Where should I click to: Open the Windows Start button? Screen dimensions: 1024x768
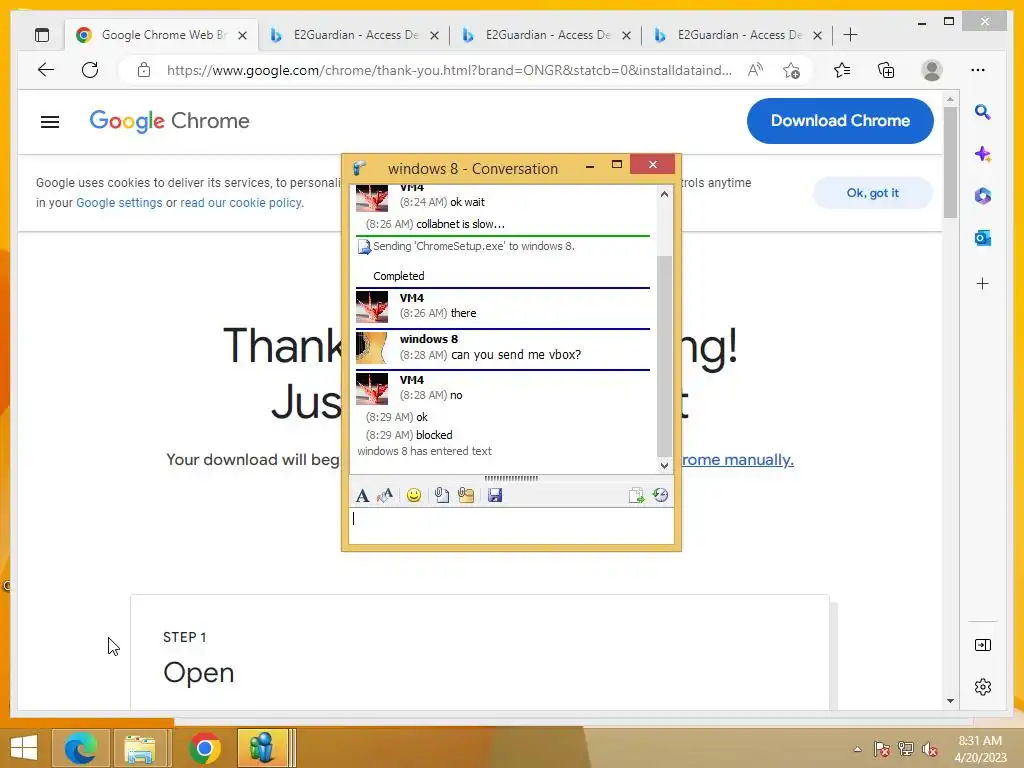[x=24, y=748]
